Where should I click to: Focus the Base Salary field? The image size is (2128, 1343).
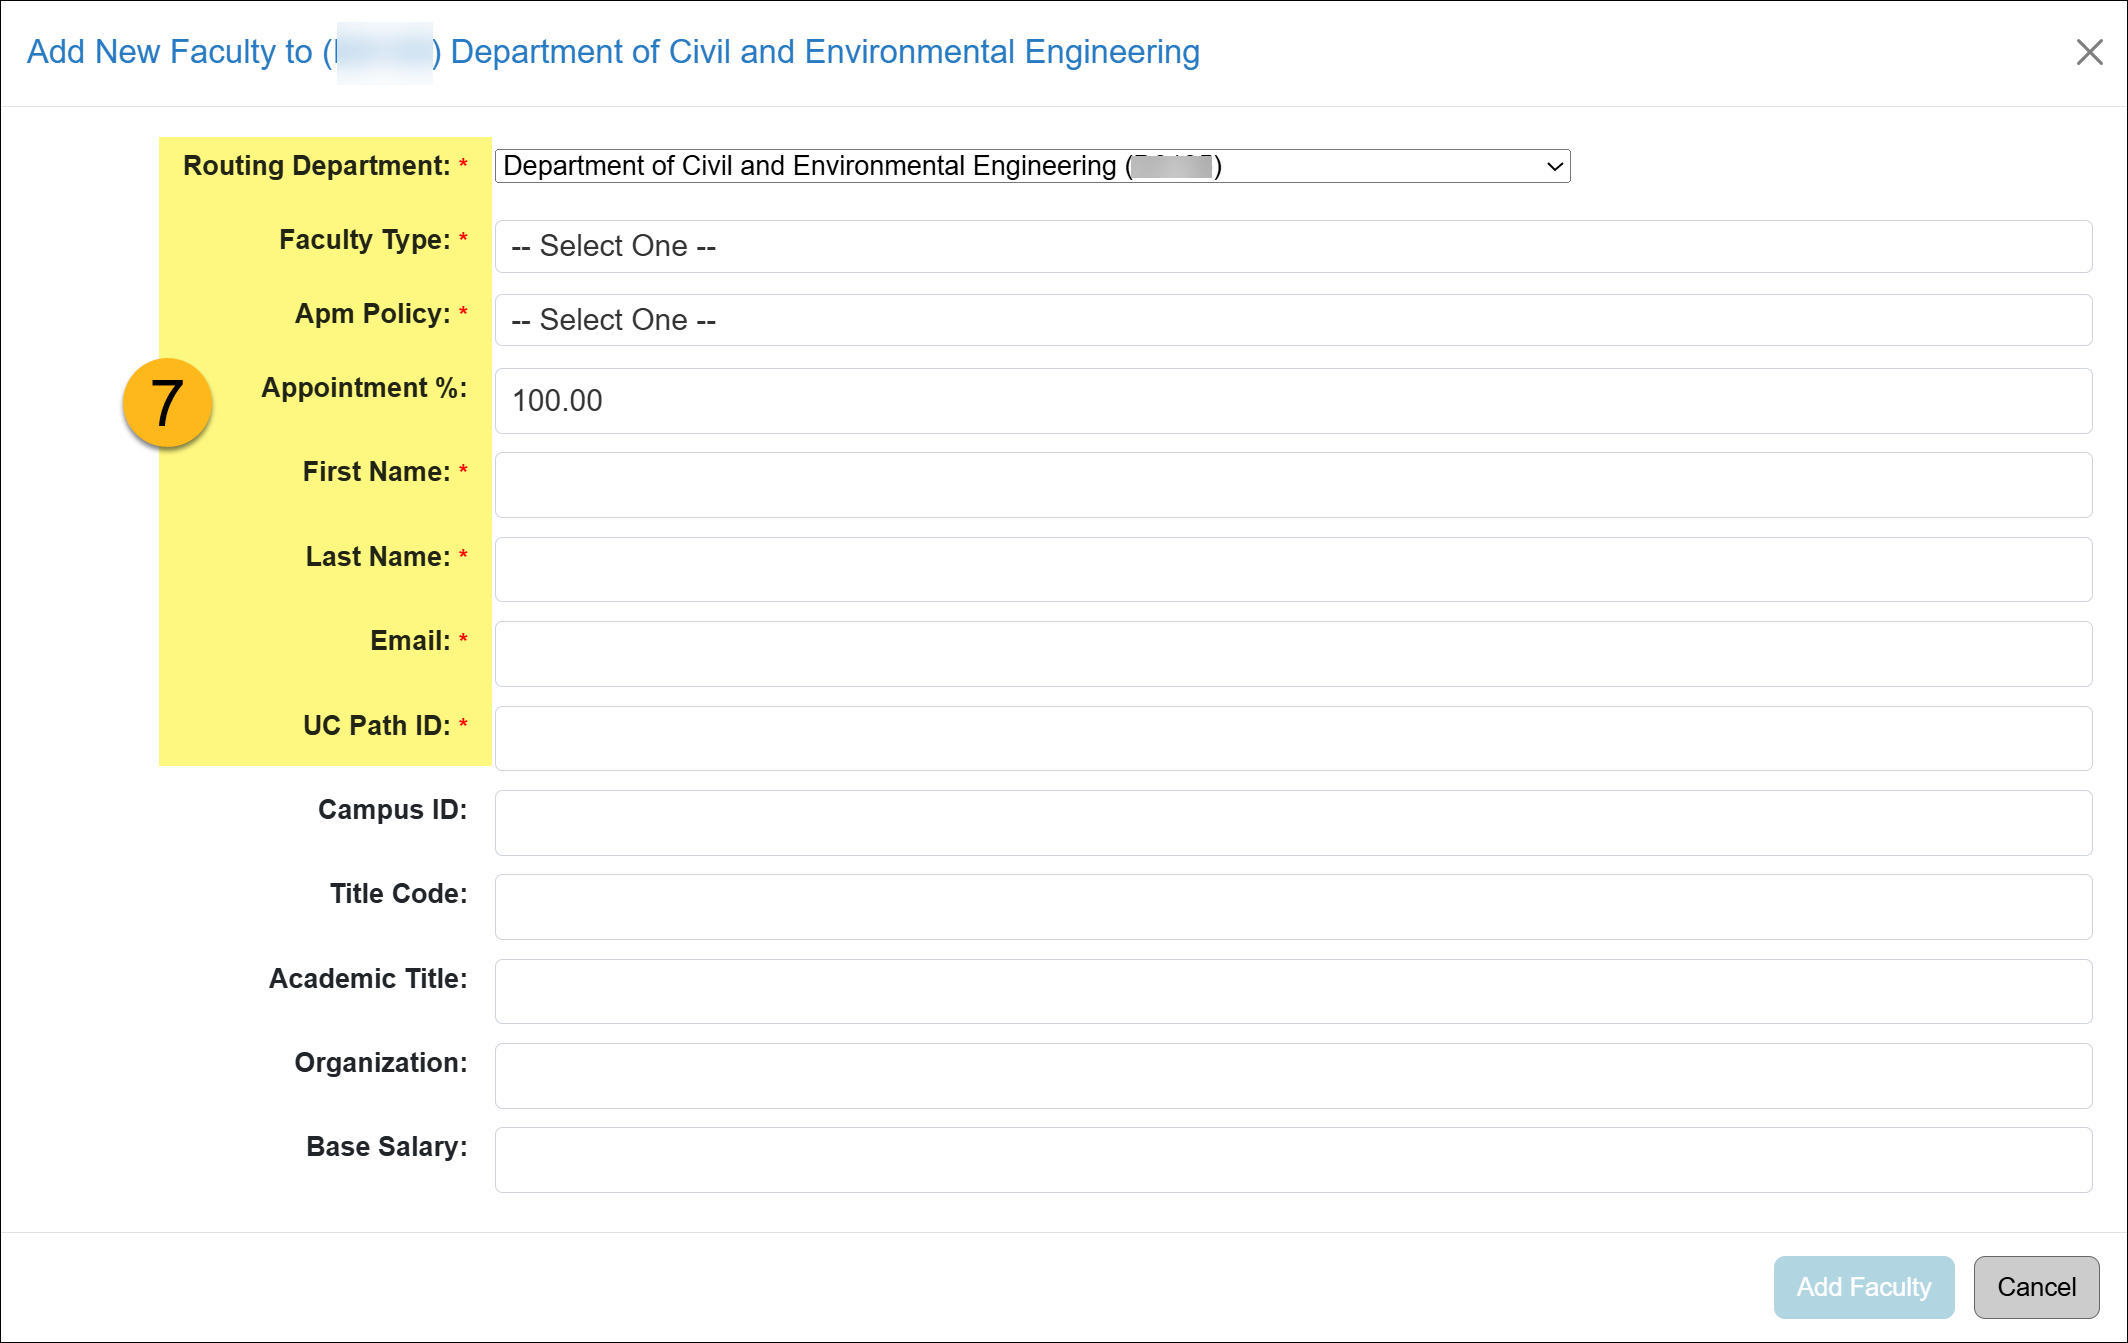coord(1292,1160)
